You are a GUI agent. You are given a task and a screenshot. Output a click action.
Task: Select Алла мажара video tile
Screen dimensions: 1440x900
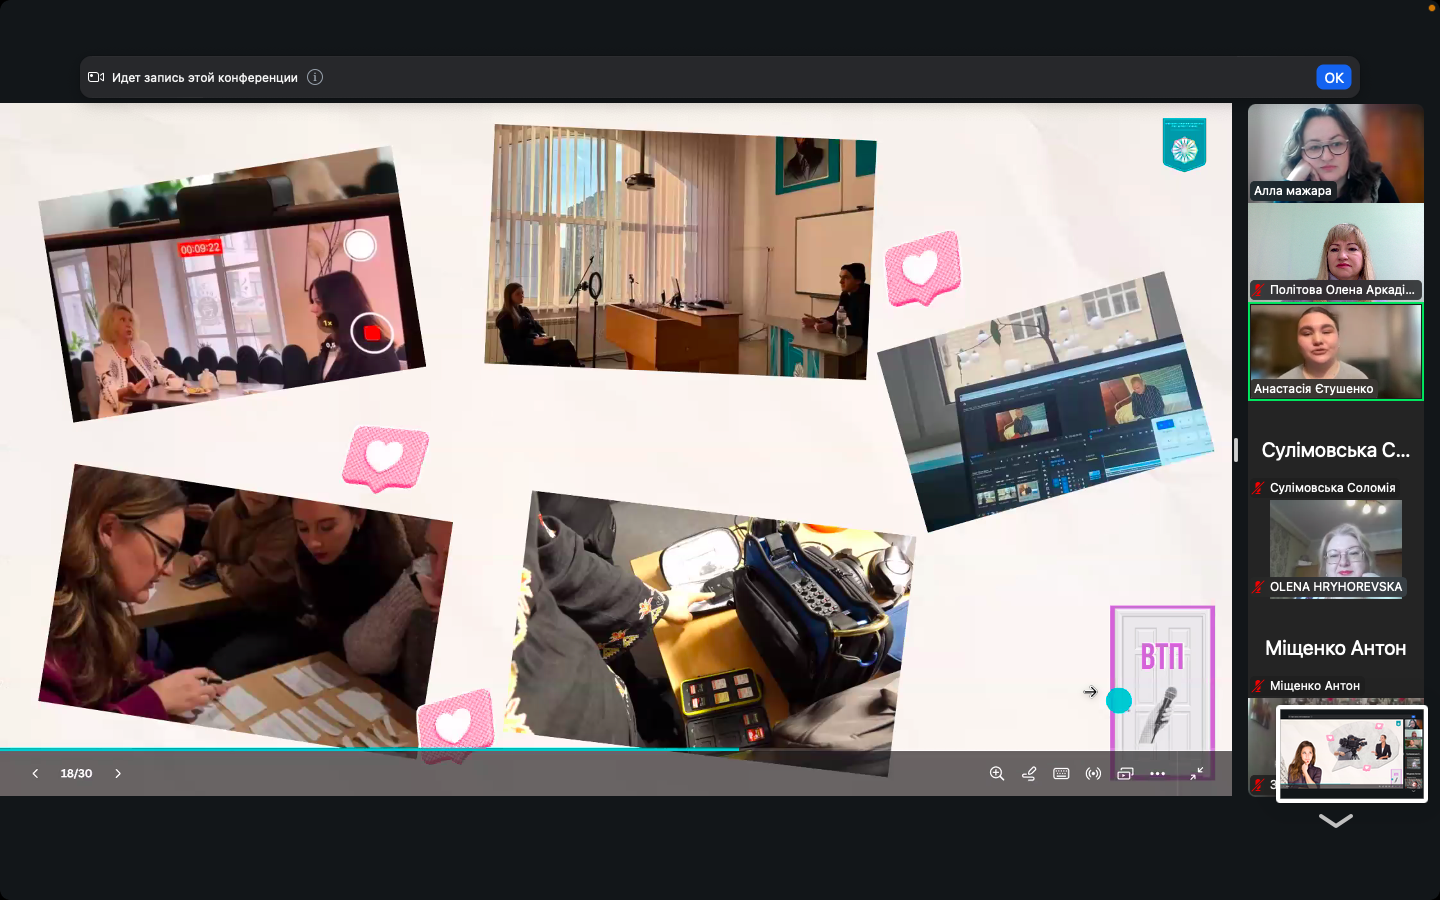[x=1335, y=153]
